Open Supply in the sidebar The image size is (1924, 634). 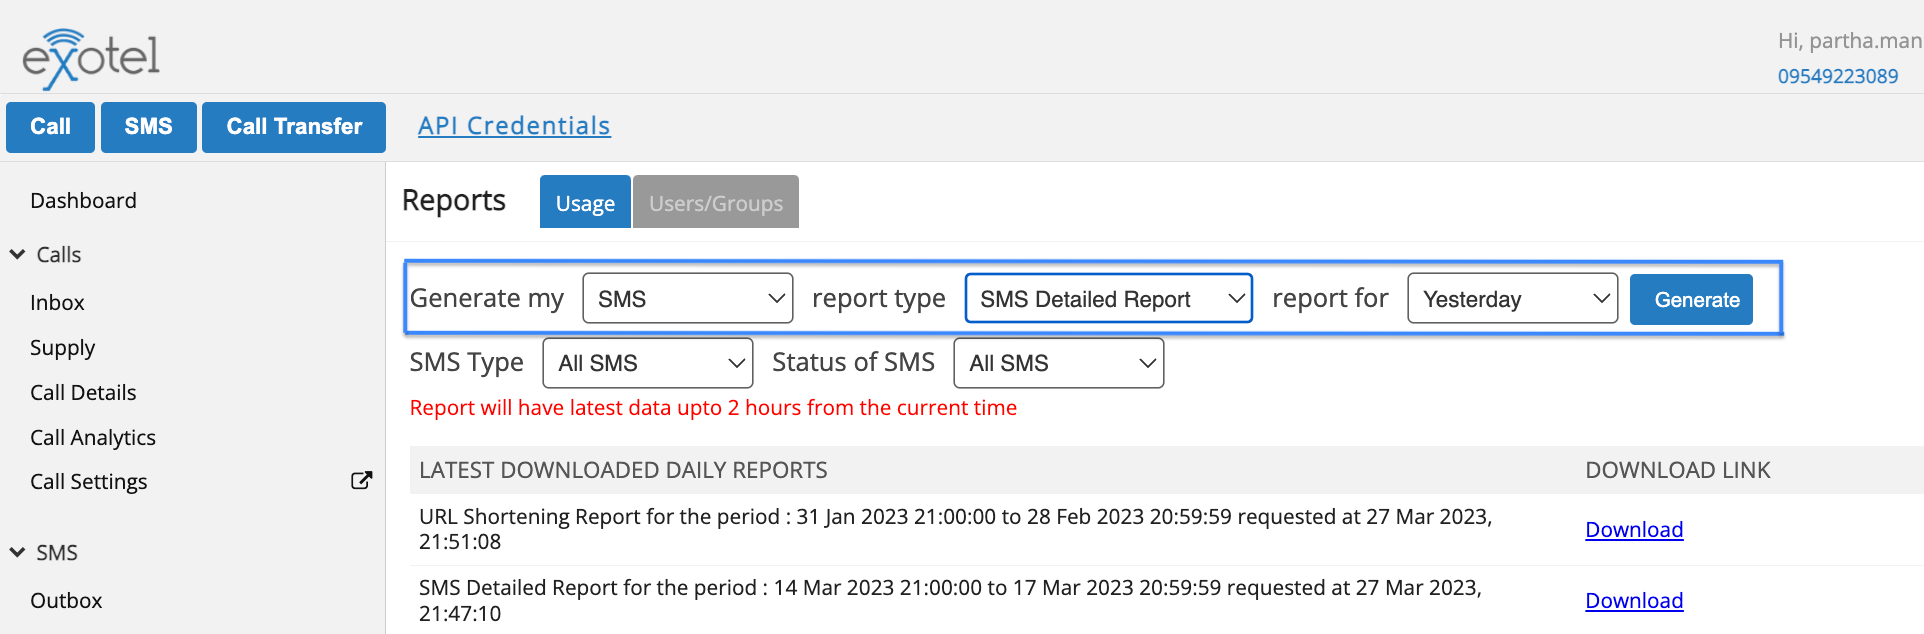[62, 348]
